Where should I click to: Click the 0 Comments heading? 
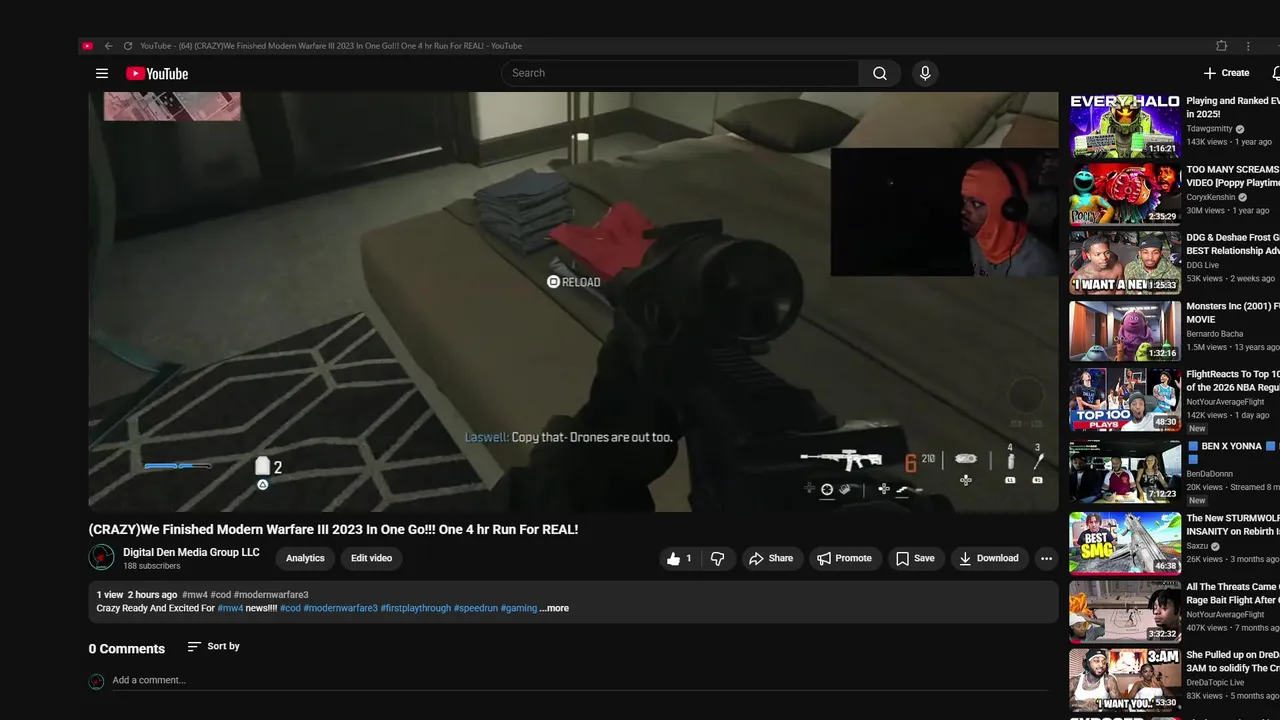coord(127,649)
